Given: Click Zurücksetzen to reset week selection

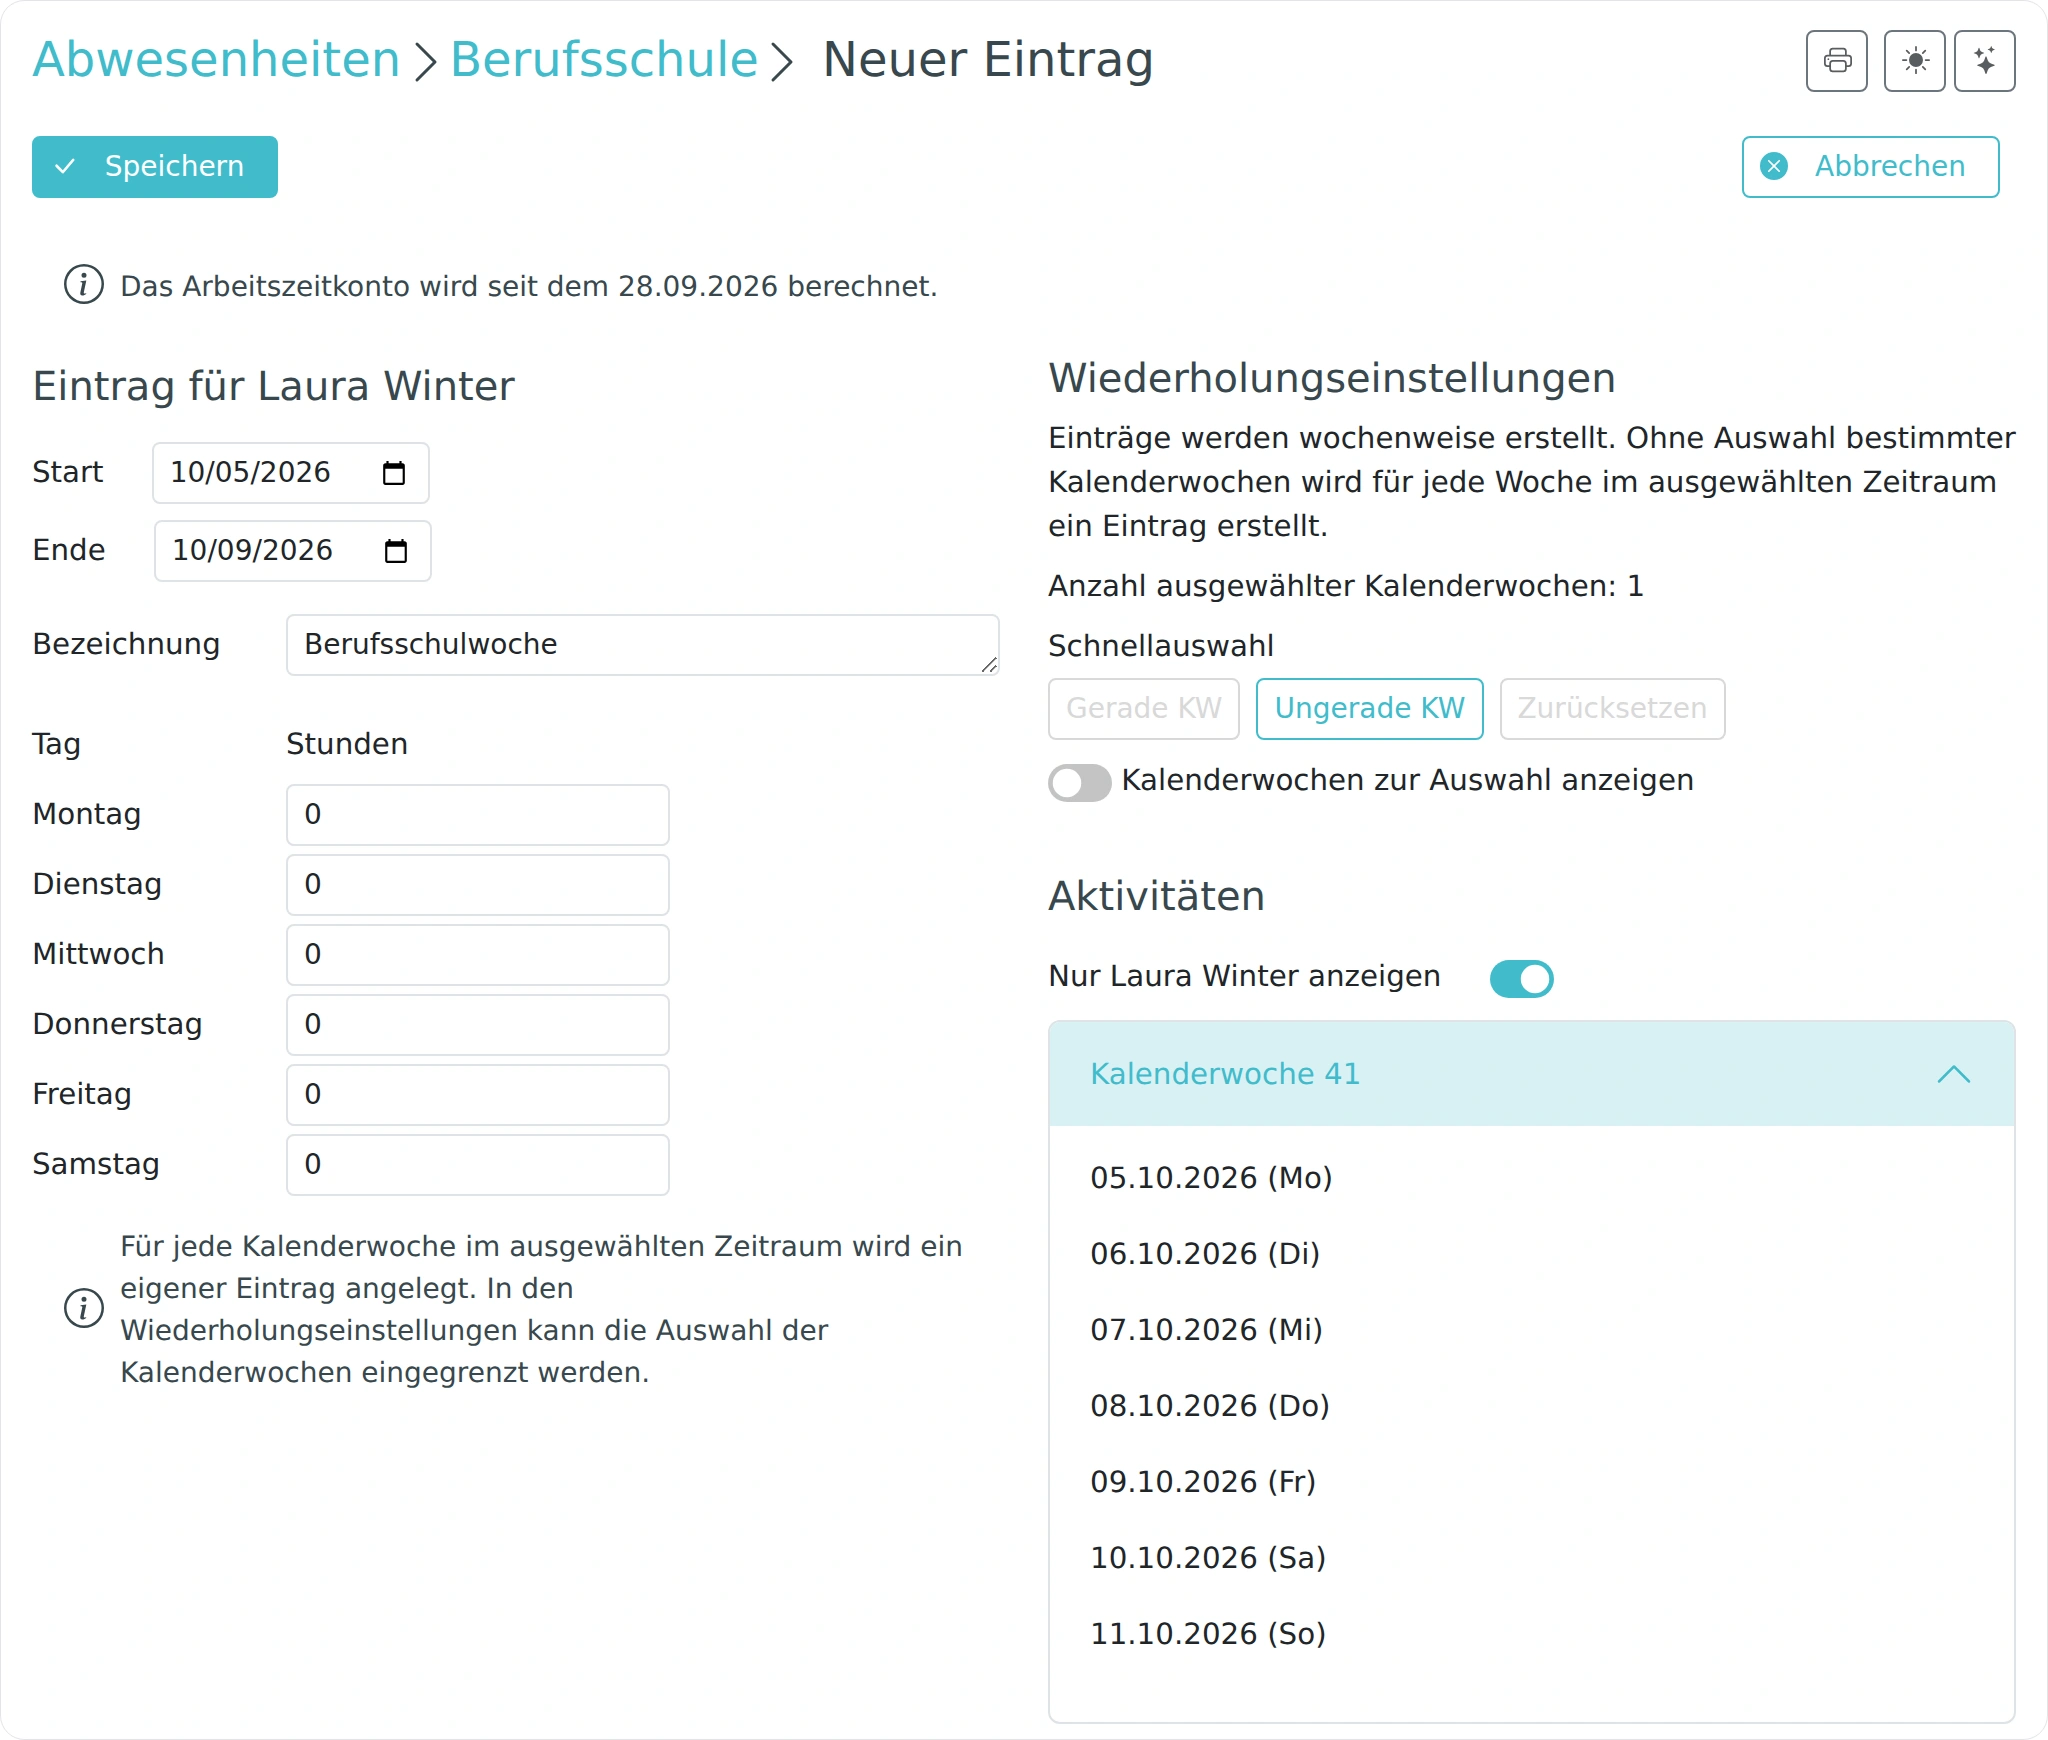Looking at the screenshot, I should [x=1612, y=709].
